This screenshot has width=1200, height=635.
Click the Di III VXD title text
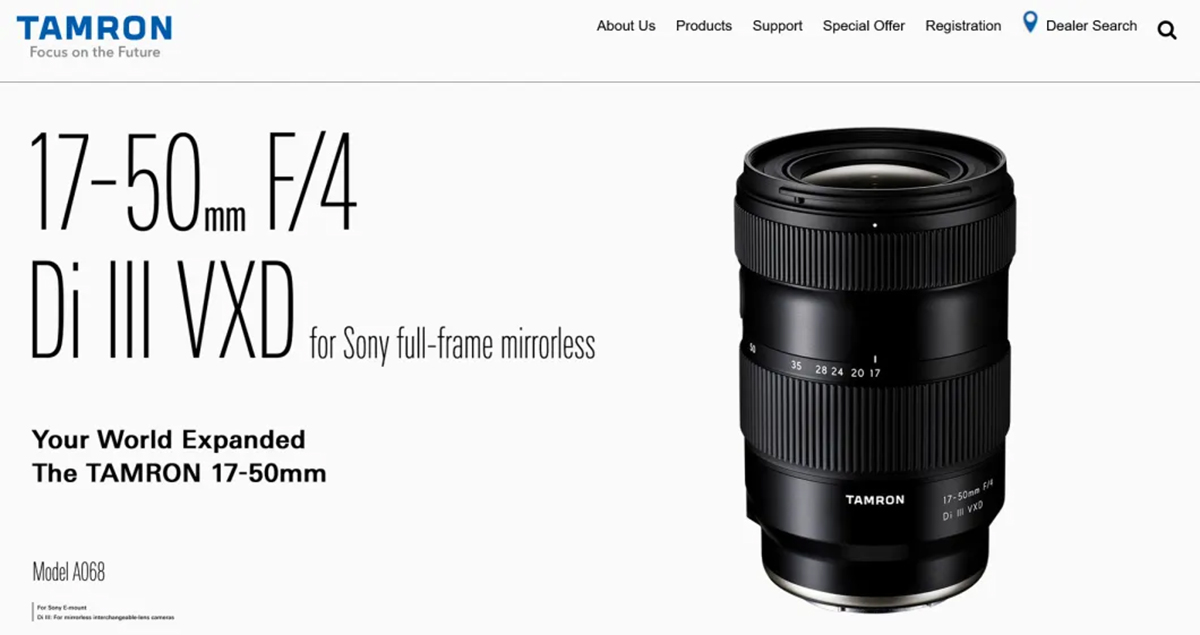tap(163, 309)
